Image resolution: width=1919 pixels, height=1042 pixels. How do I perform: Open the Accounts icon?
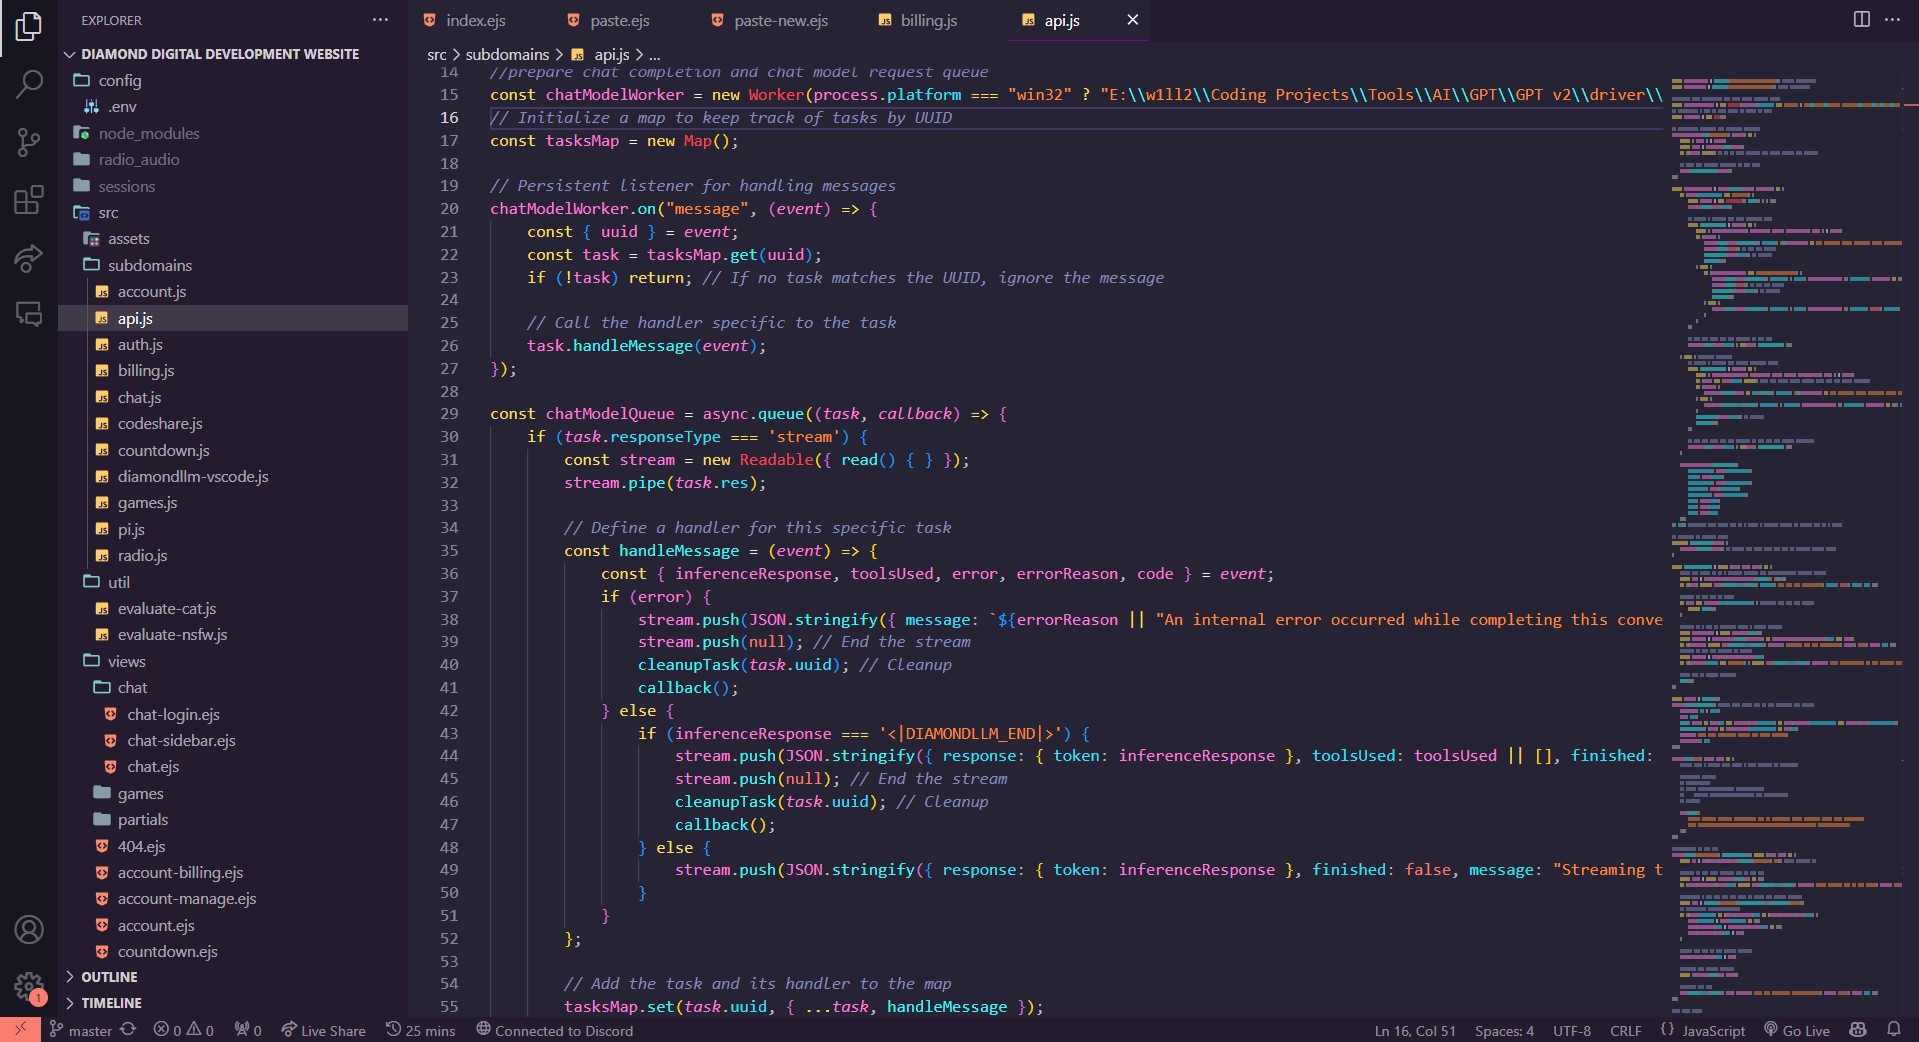(29, 930)
